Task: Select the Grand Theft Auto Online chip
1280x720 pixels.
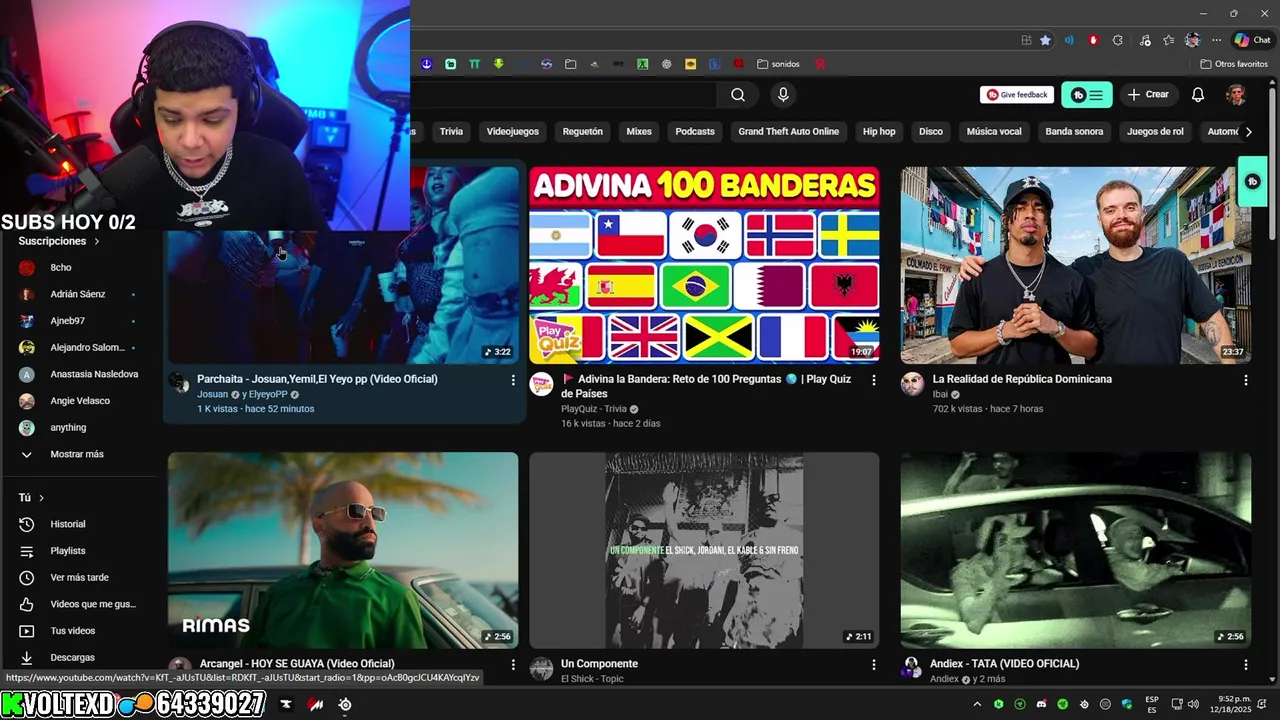Action: click(788, 131)
